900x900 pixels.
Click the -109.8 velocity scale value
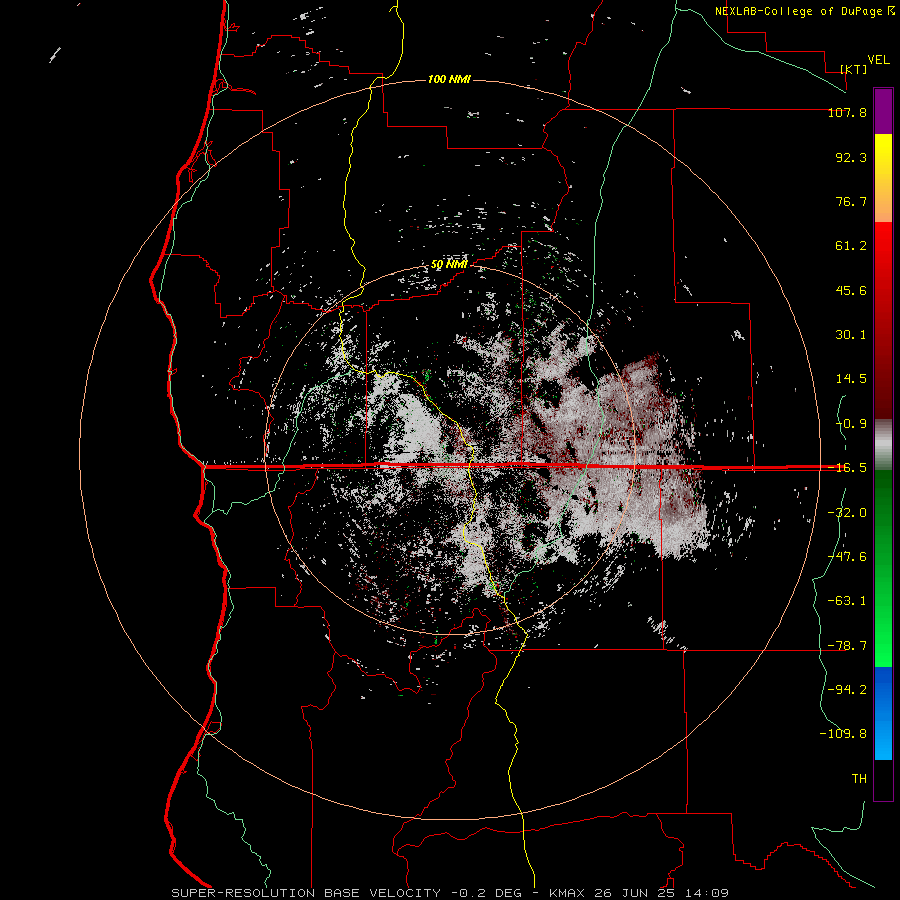tap(843, 734)
